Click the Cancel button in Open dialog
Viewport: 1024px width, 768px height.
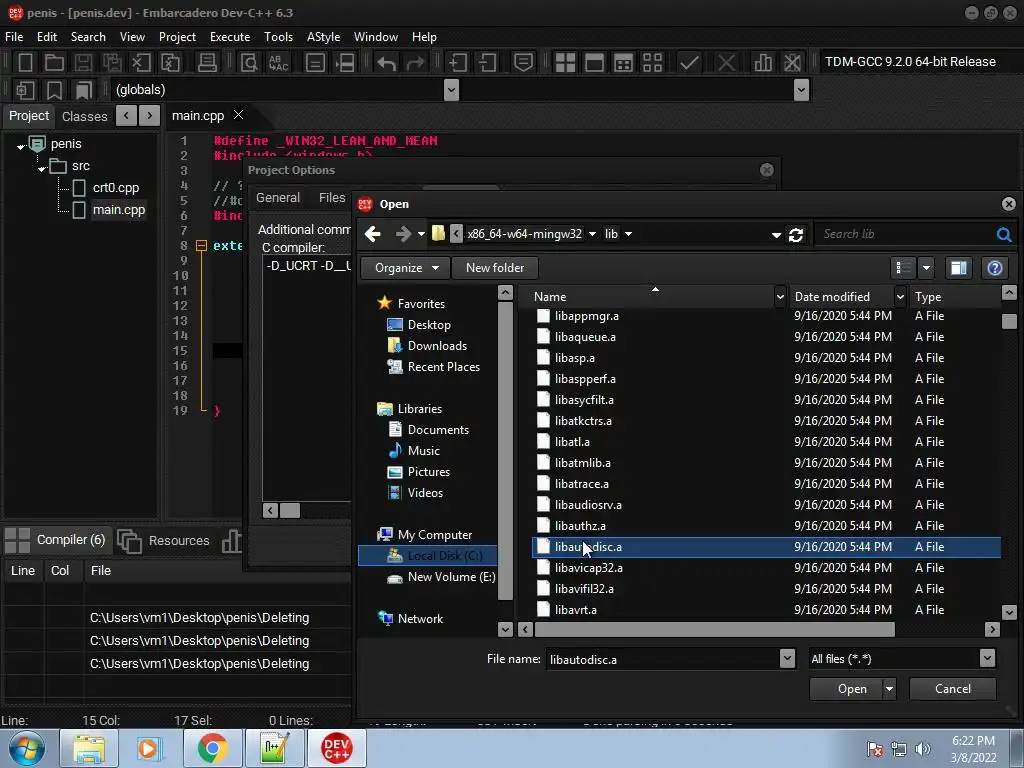pos(952,689)
